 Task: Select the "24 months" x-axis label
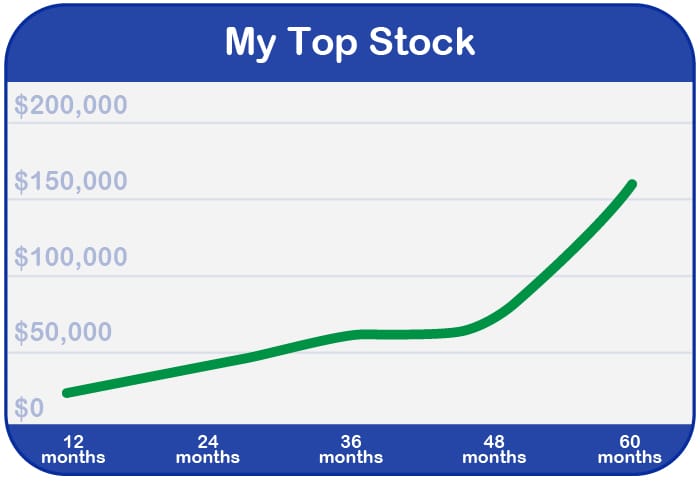[207, 449]
